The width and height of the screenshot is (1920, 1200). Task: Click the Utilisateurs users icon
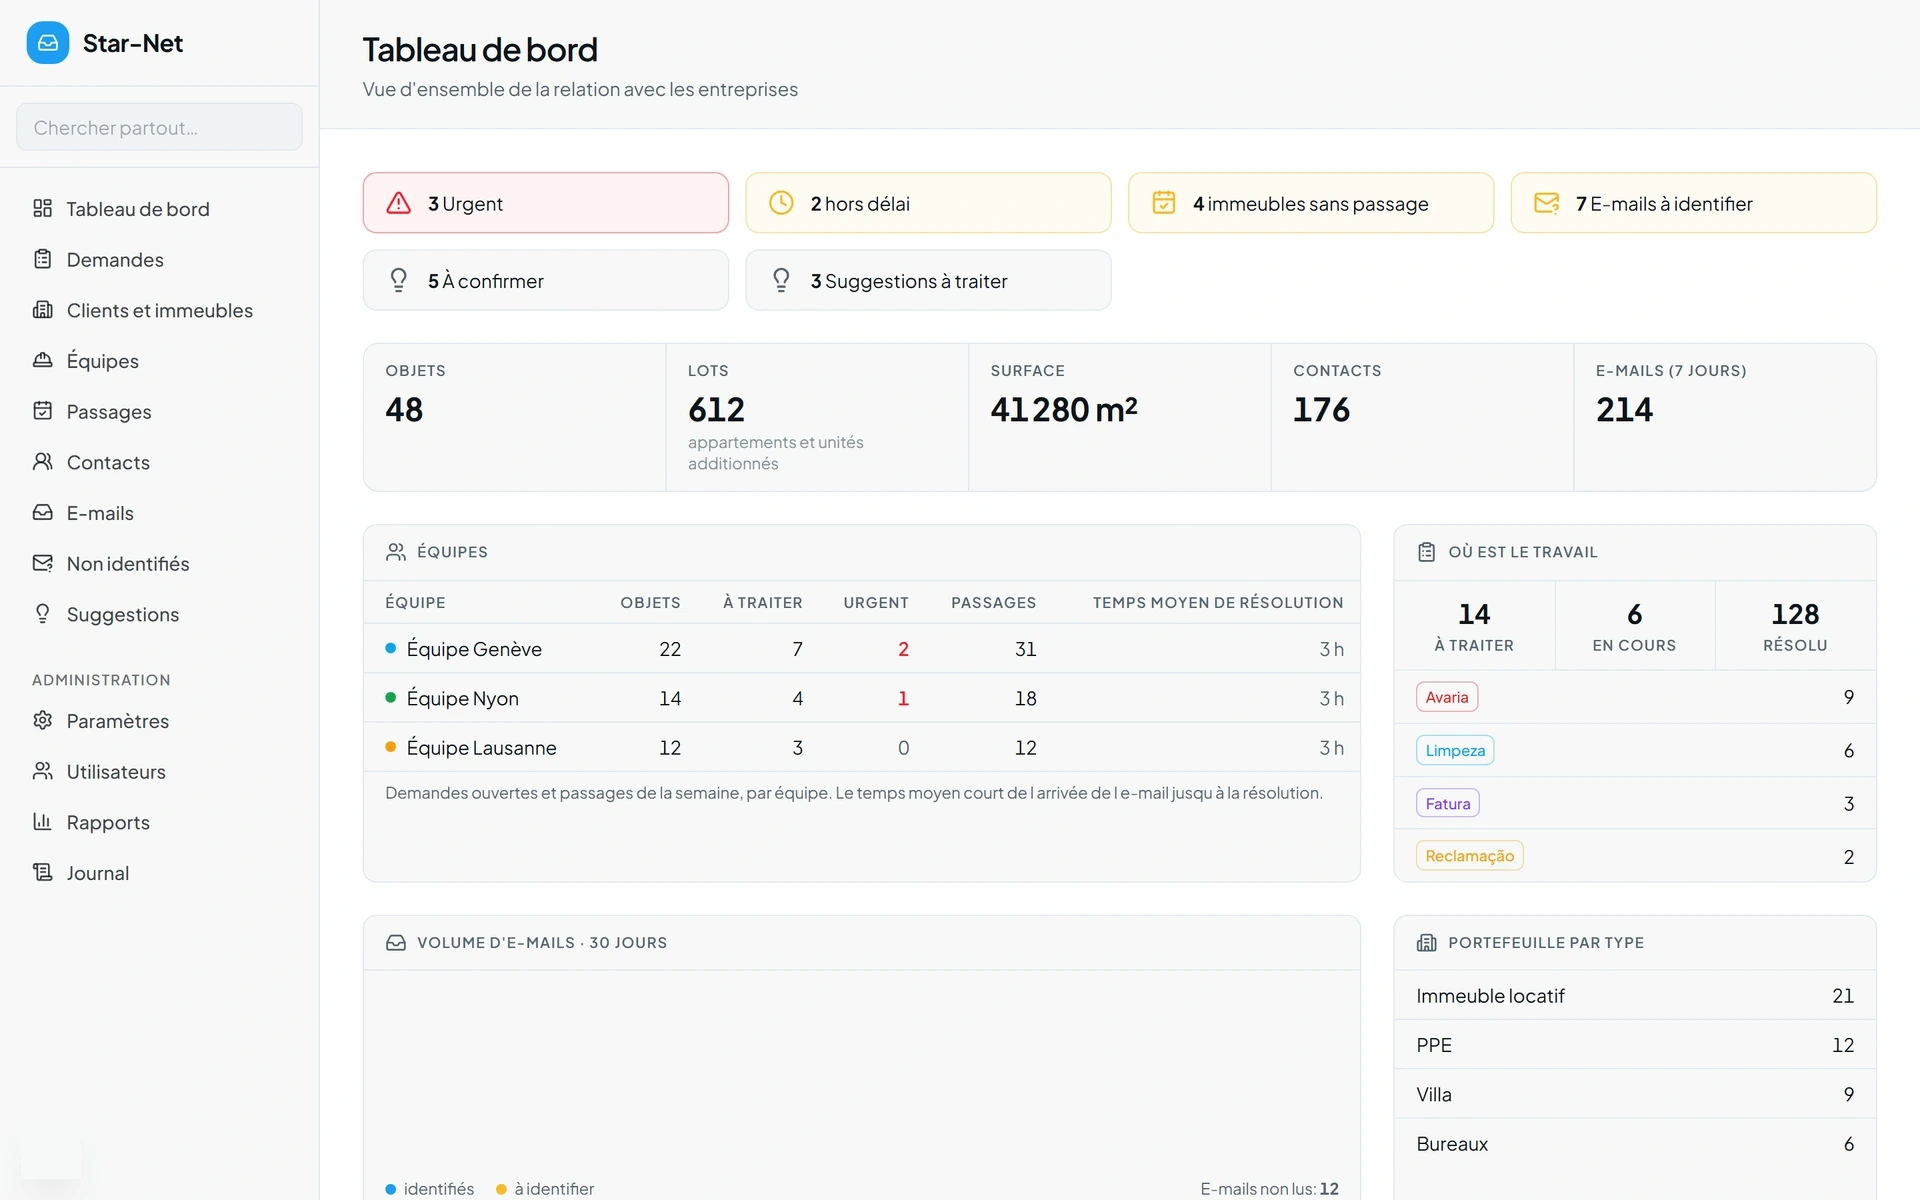pyautogui.click(x=42, y=771)
